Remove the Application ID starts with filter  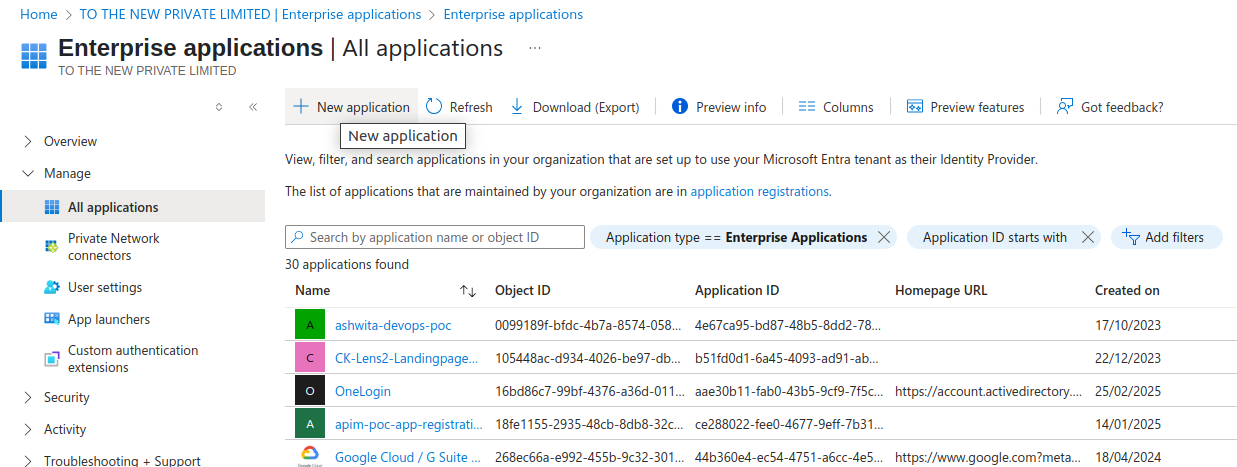point(1089,237)
